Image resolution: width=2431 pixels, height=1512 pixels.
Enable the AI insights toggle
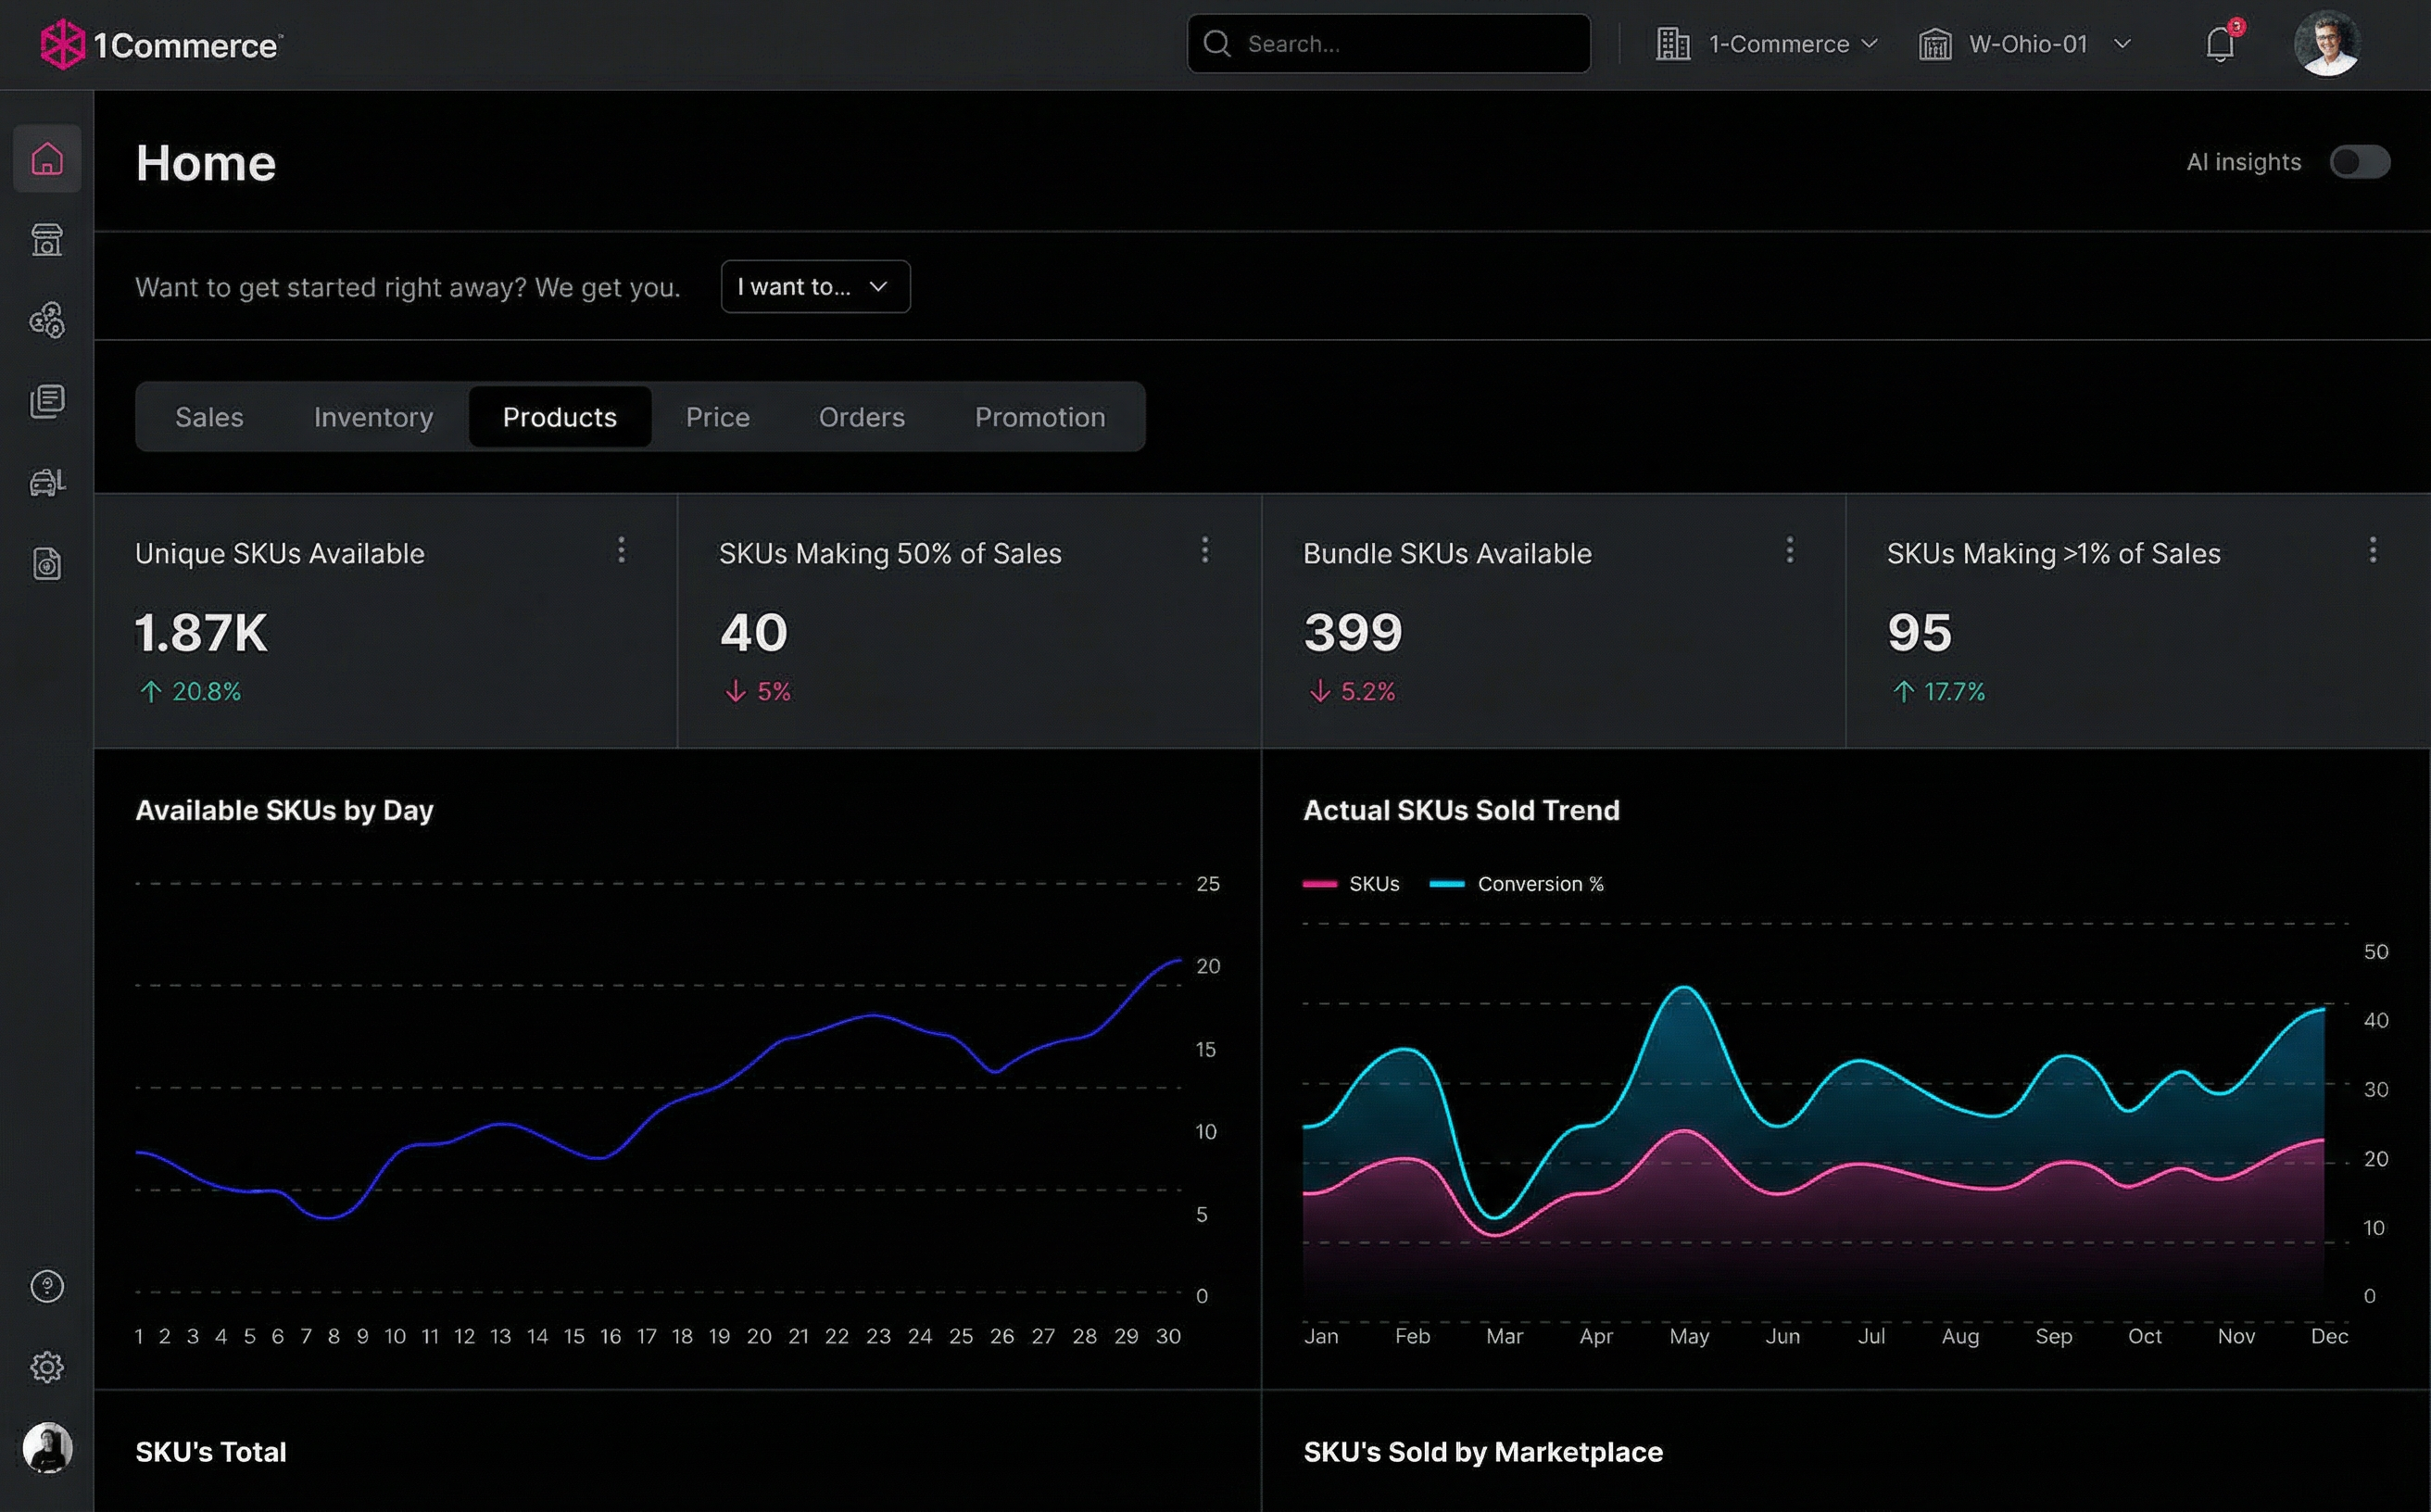click(2360, 162)
